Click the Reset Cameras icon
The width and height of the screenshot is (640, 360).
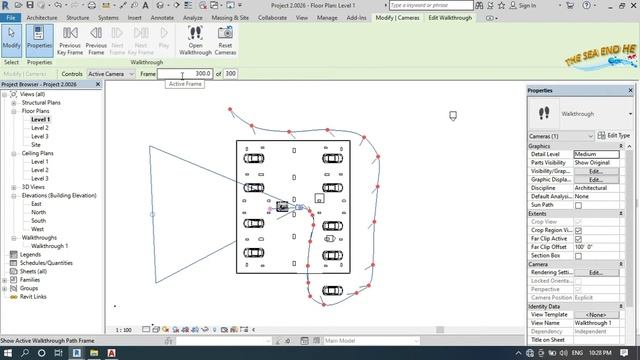[x=225, y=33]
